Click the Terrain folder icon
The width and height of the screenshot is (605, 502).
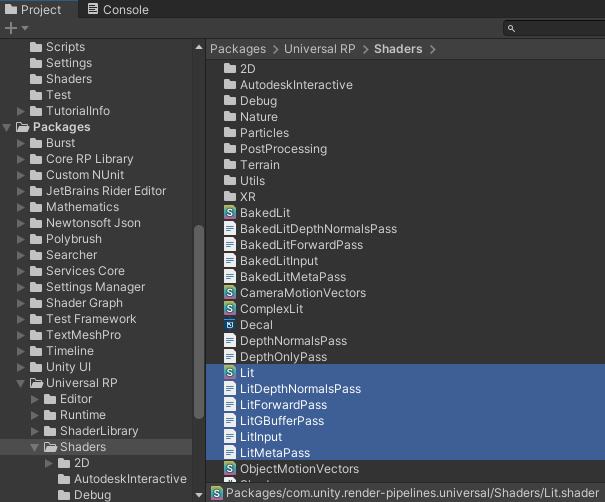230,164
